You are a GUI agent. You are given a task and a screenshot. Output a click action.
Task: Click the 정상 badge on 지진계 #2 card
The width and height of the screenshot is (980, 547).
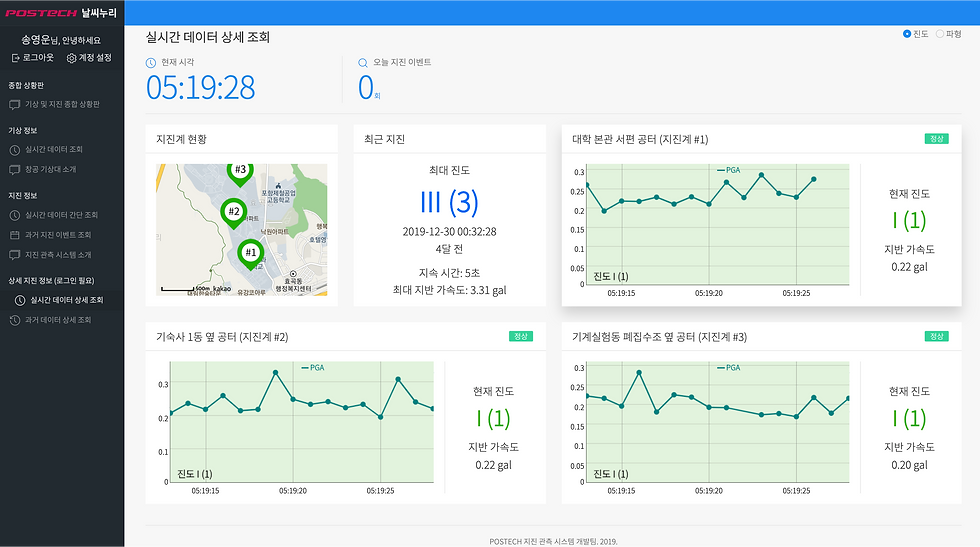coord(521,336)
